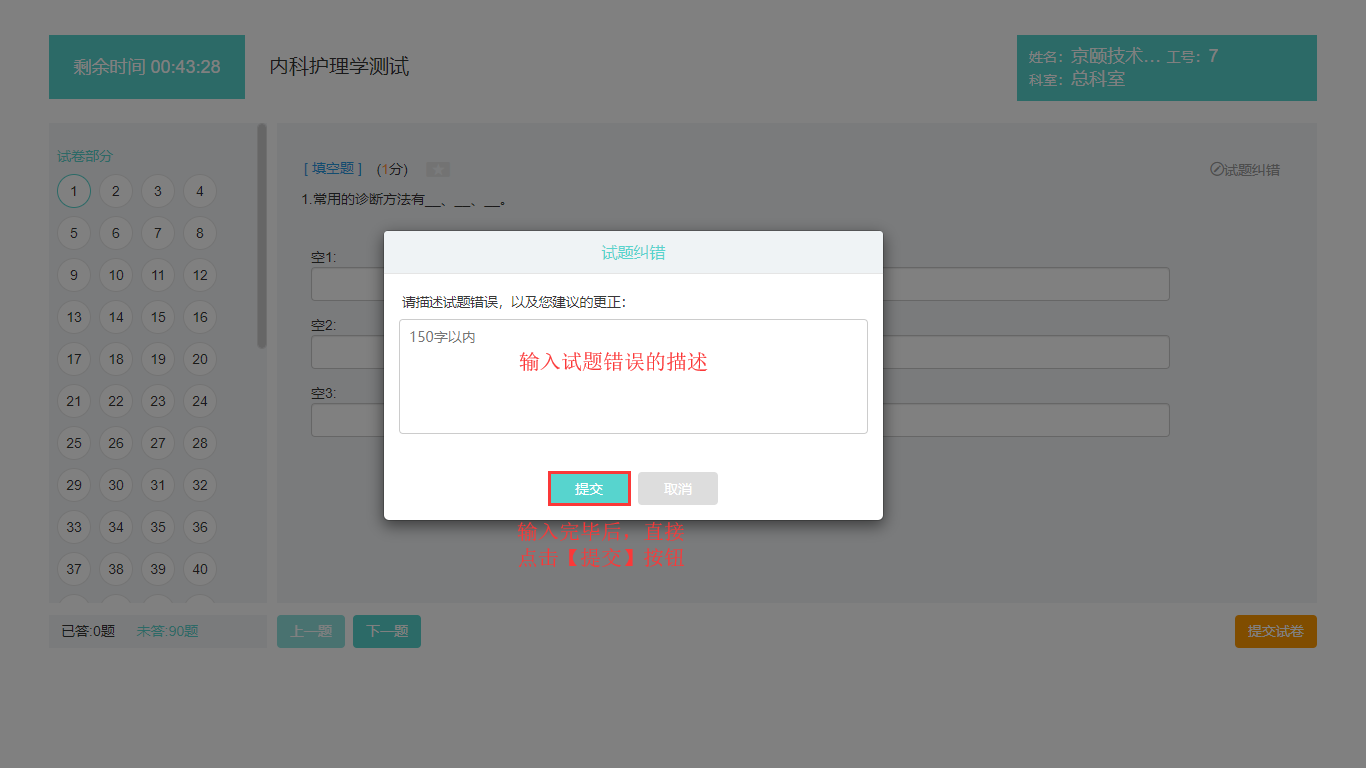Click the star icon to mark question 1
The image size is (1366, 768).
[437, 169]
